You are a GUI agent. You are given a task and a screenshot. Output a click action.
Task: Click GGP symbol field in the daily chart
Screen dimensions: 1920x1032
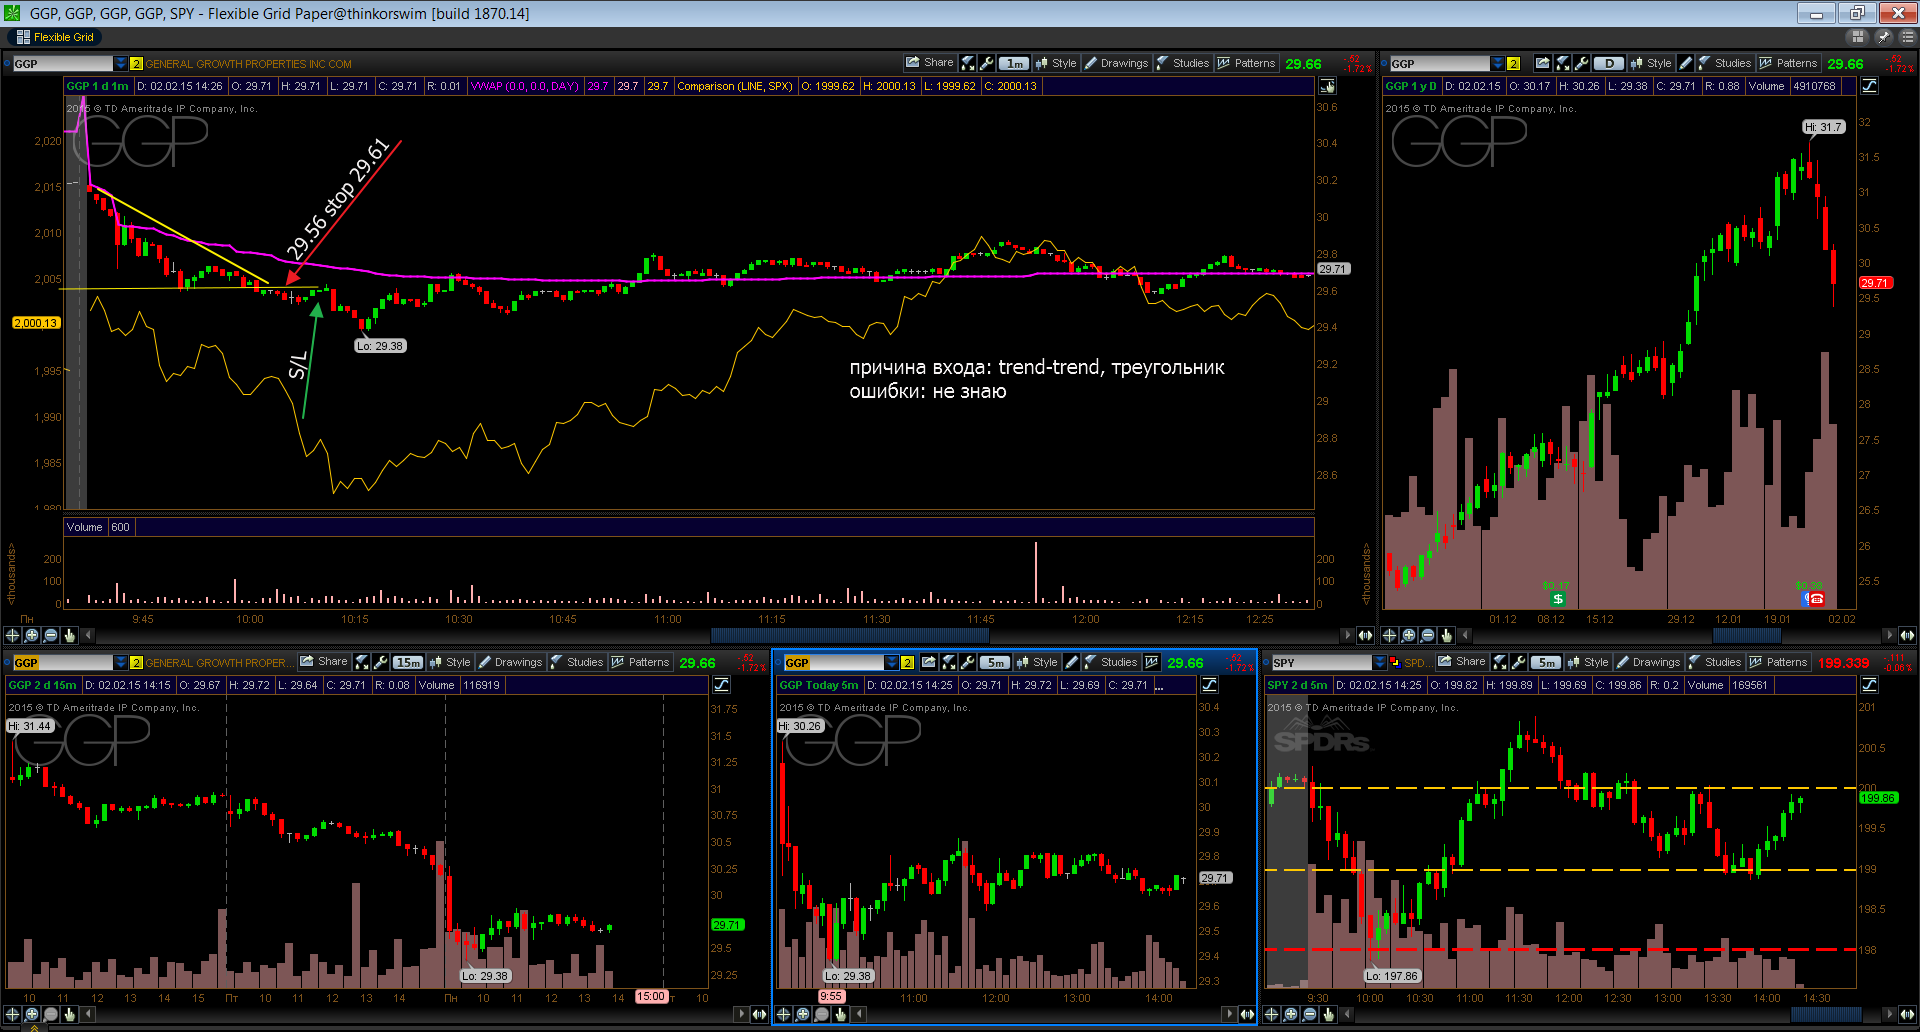tap(1440, 63)
